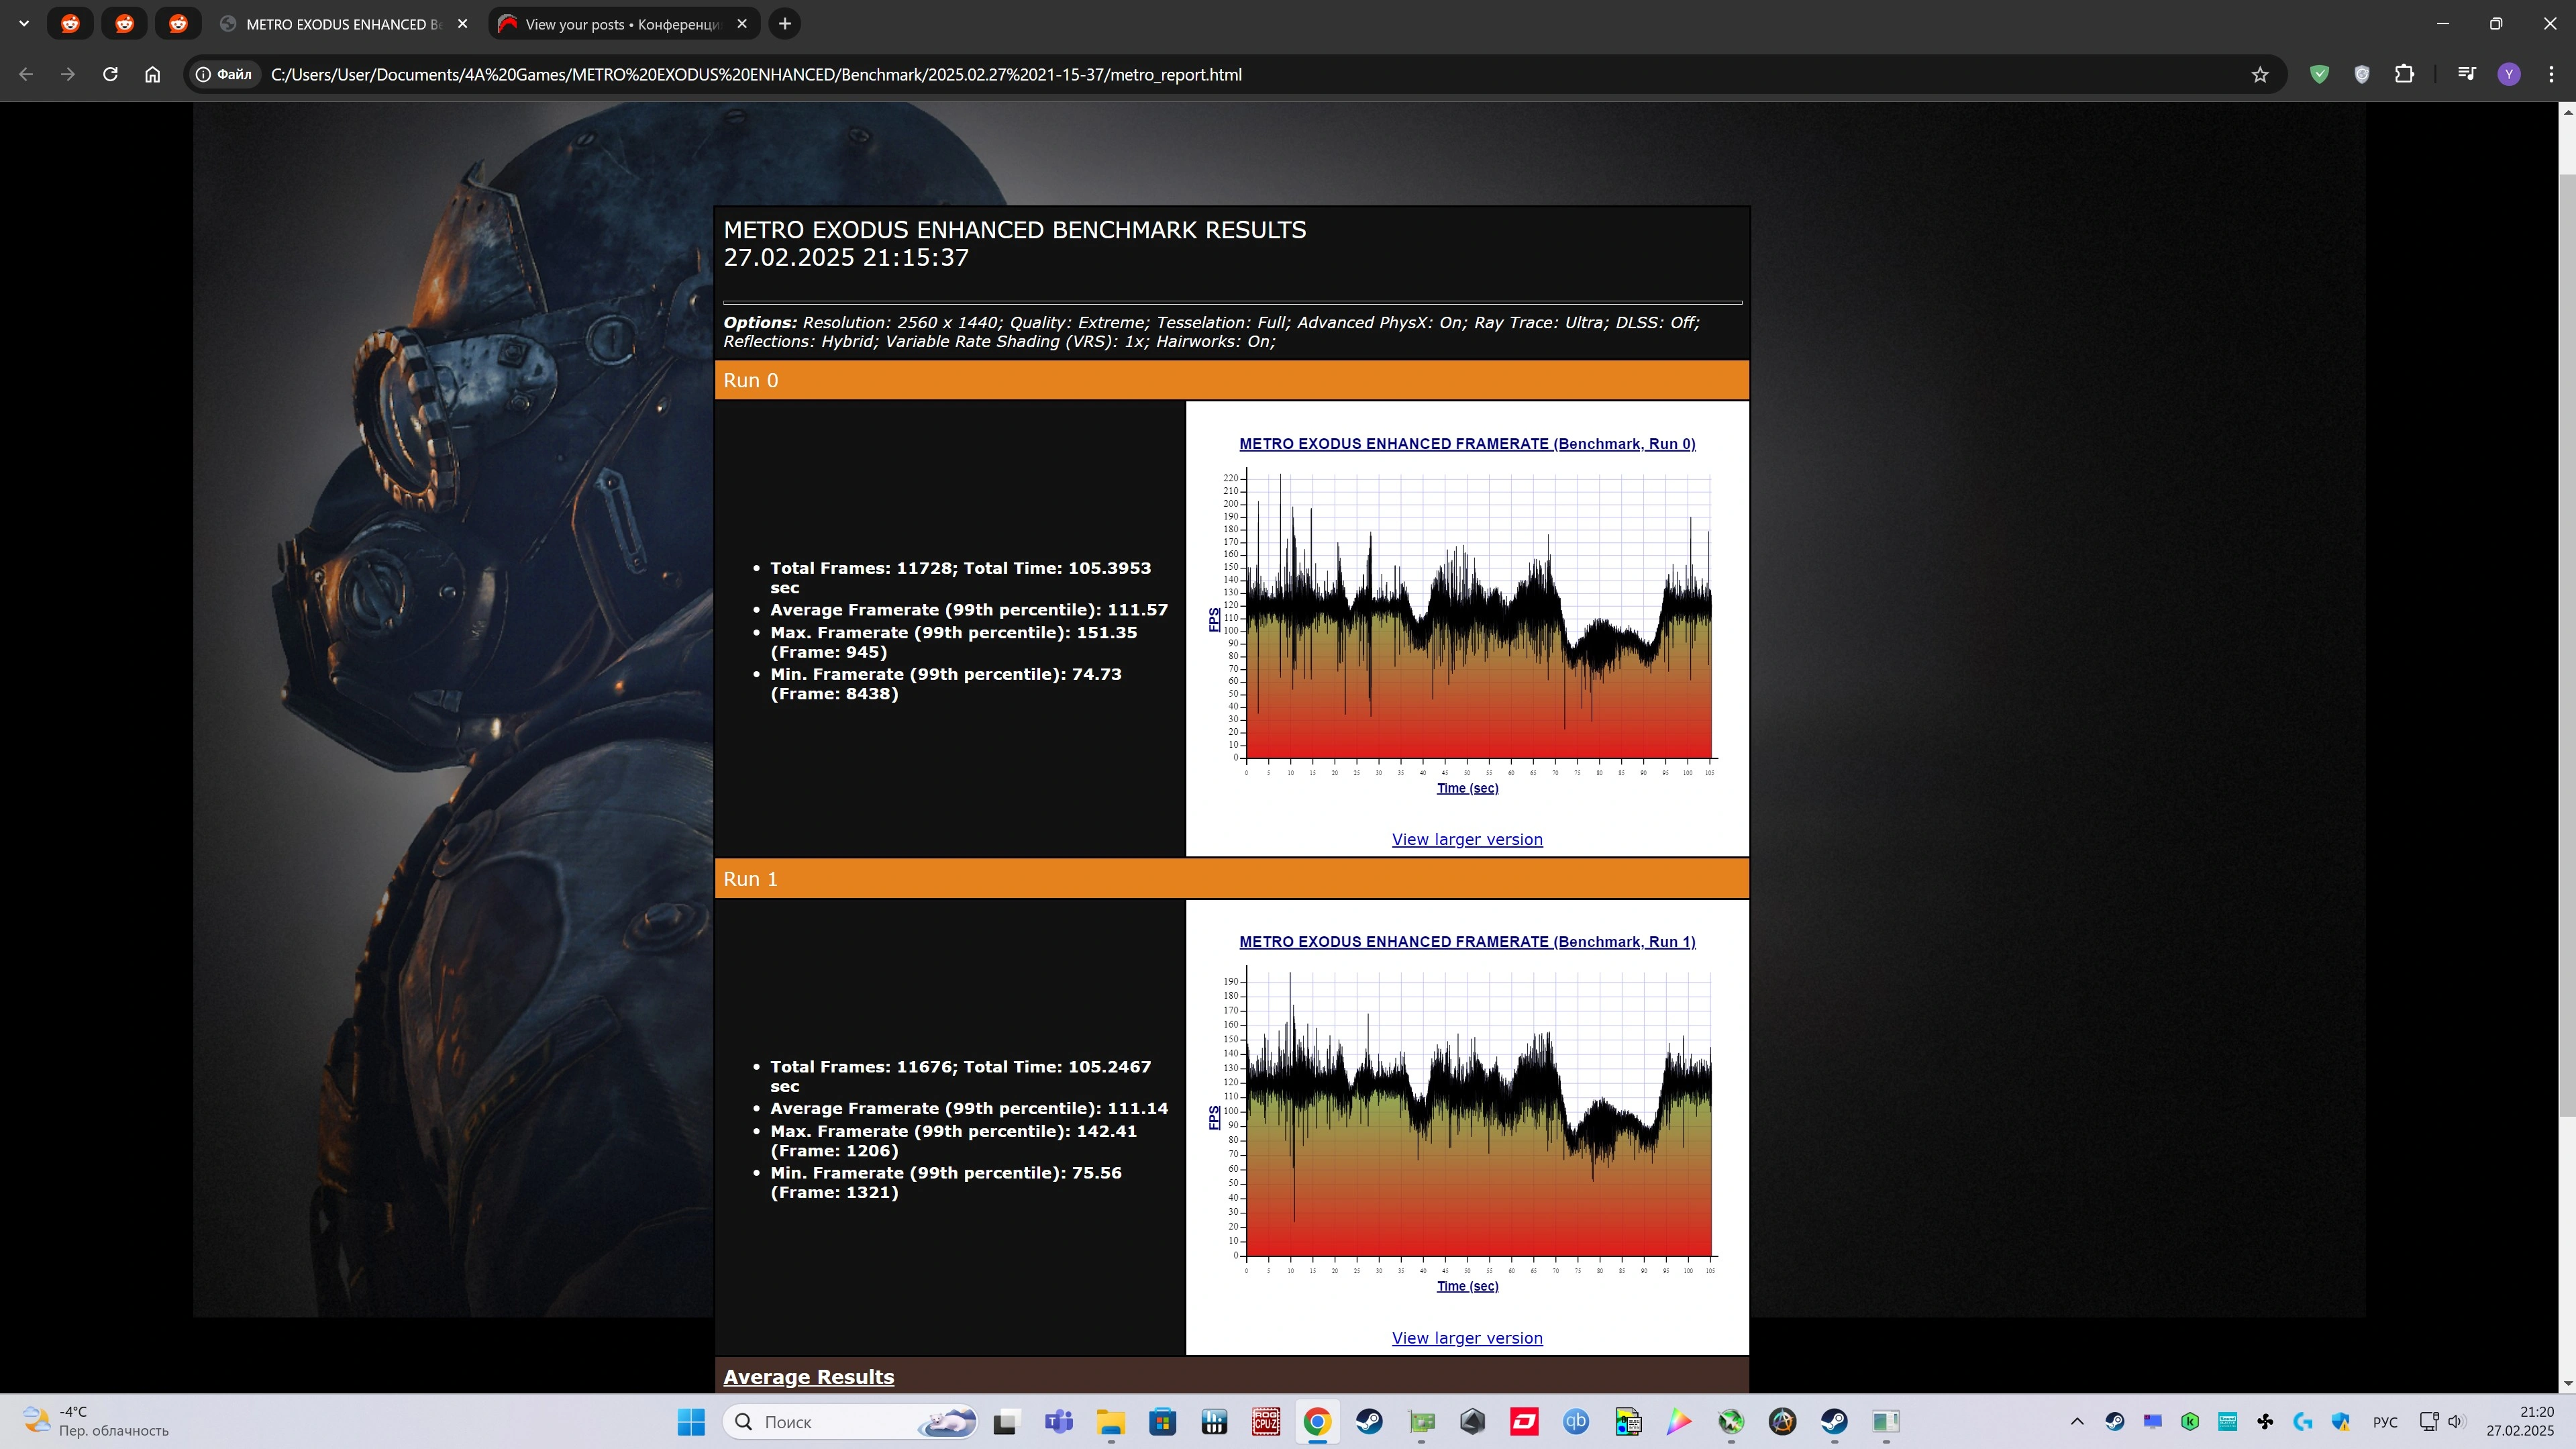Focus the address bar with metro_report.html path

pyautogui.click(x=756, y=74)
